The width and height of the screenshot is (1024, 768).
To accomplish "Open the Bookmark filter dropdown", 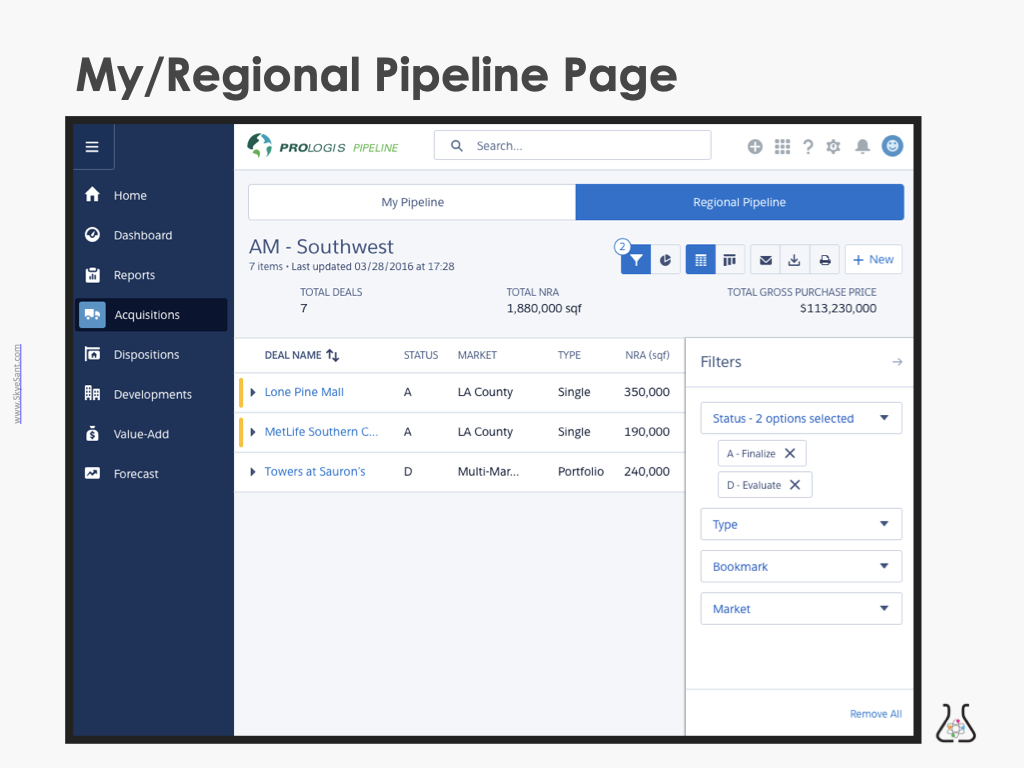I will pyautogui.click(x=801, y=566).
